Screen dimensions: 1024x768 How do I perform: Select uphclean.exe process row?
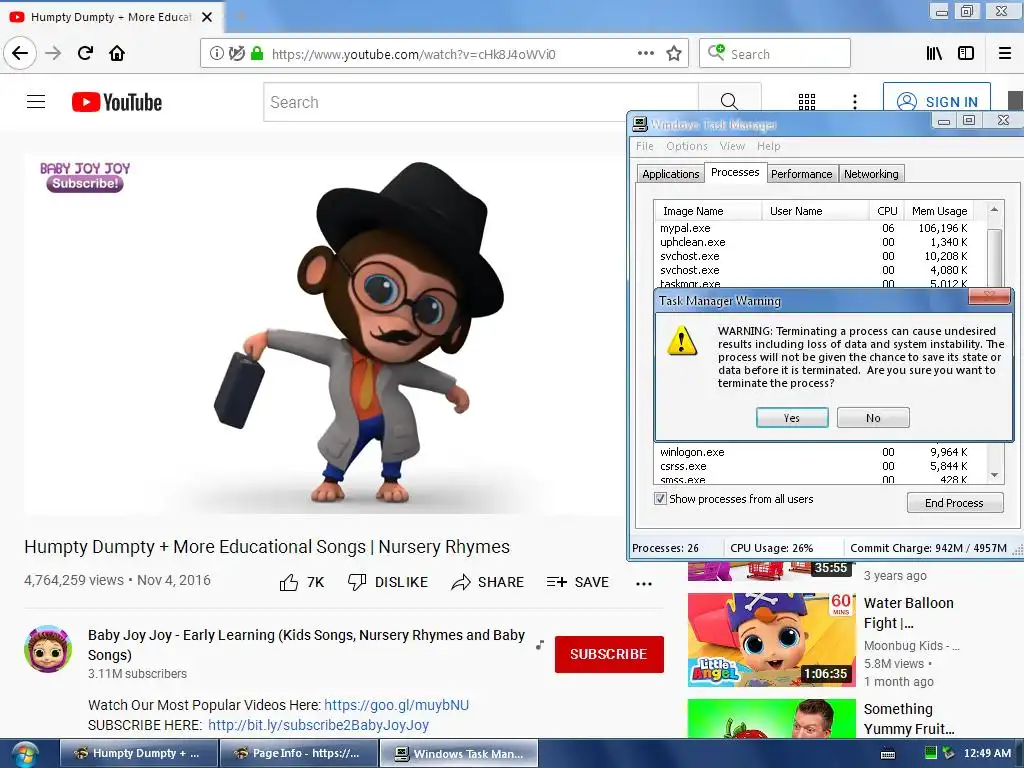click(x=814, y=242)
